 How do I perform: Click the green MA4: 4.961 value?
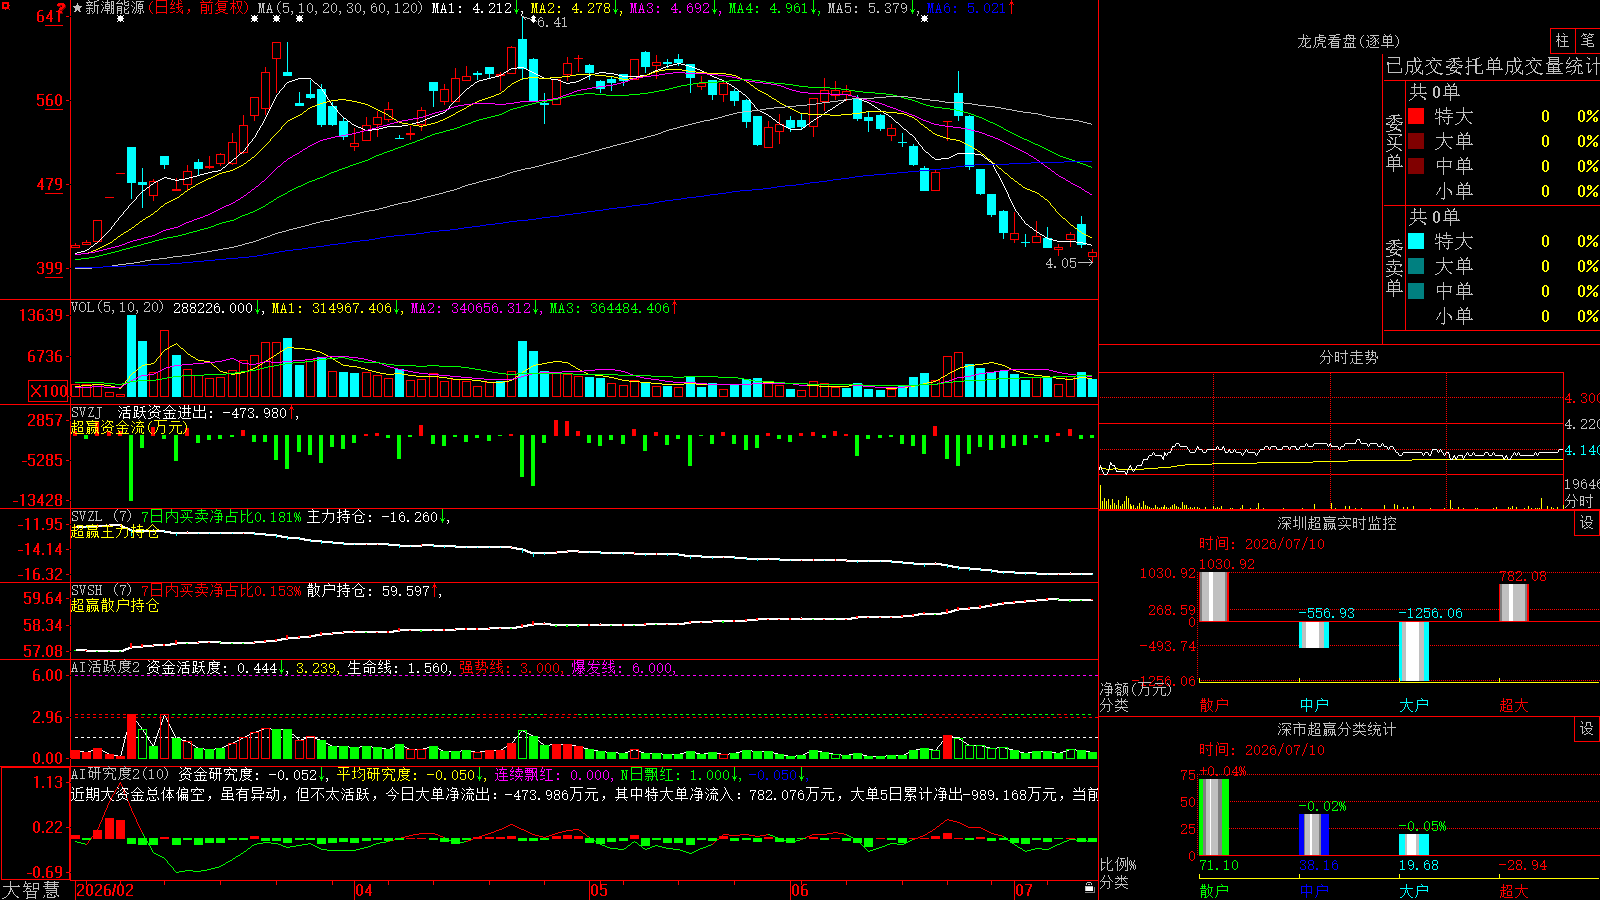770,8
